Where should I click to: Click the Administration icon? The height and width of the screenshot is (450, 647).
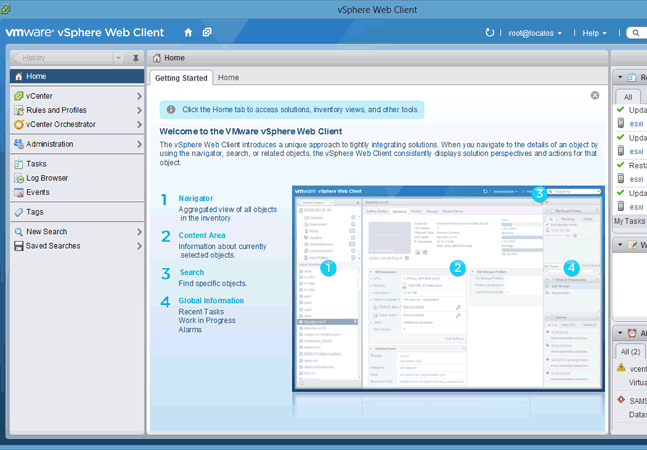click(19, 144)
